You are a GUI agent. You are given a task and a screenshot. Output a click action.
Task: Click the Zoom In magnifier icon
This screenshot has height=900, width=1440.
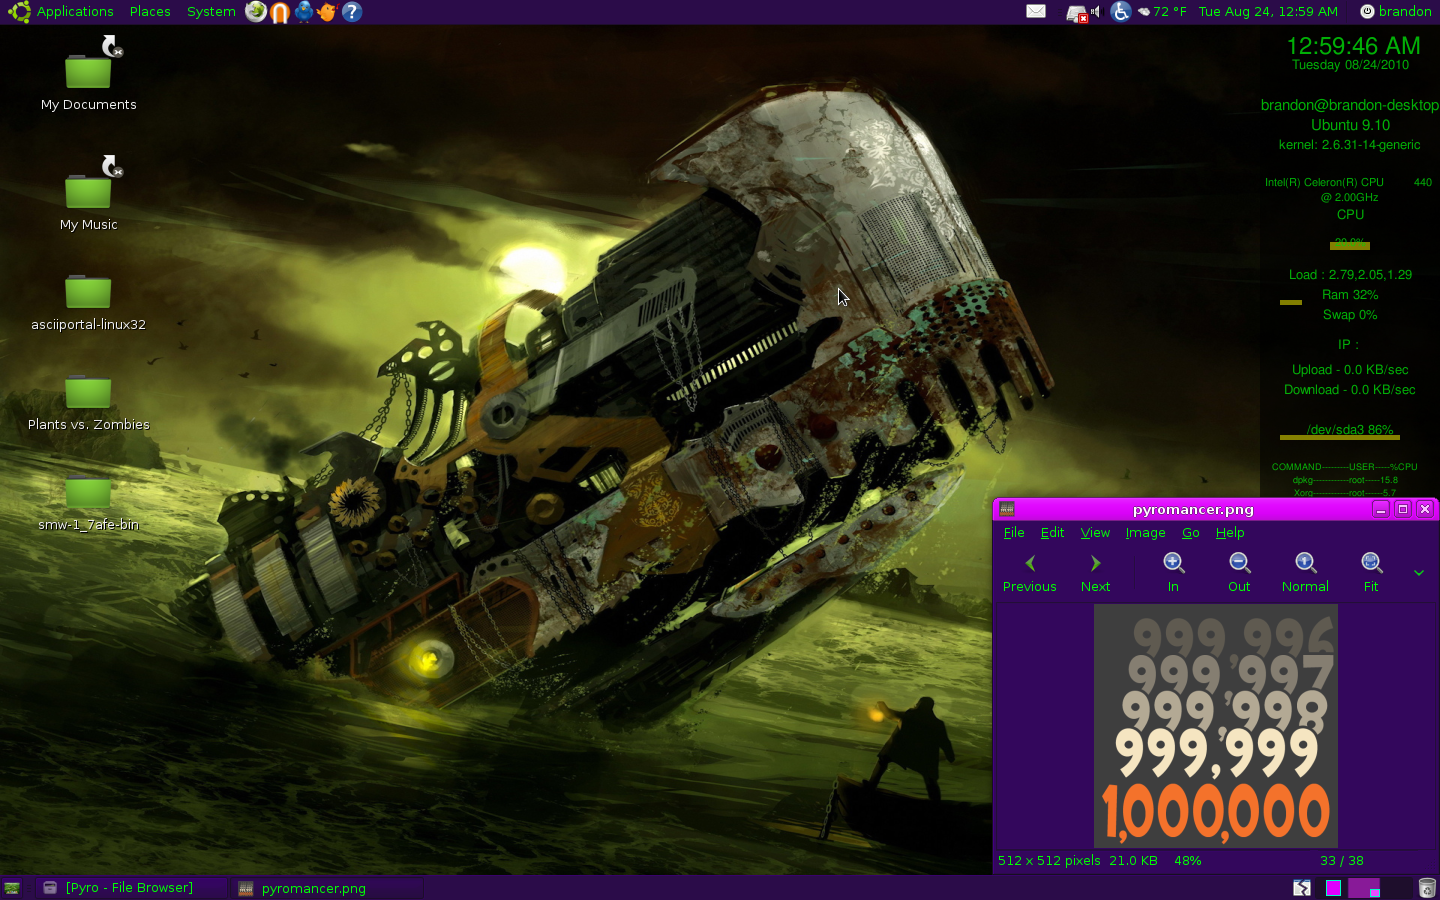(1173, 563)
